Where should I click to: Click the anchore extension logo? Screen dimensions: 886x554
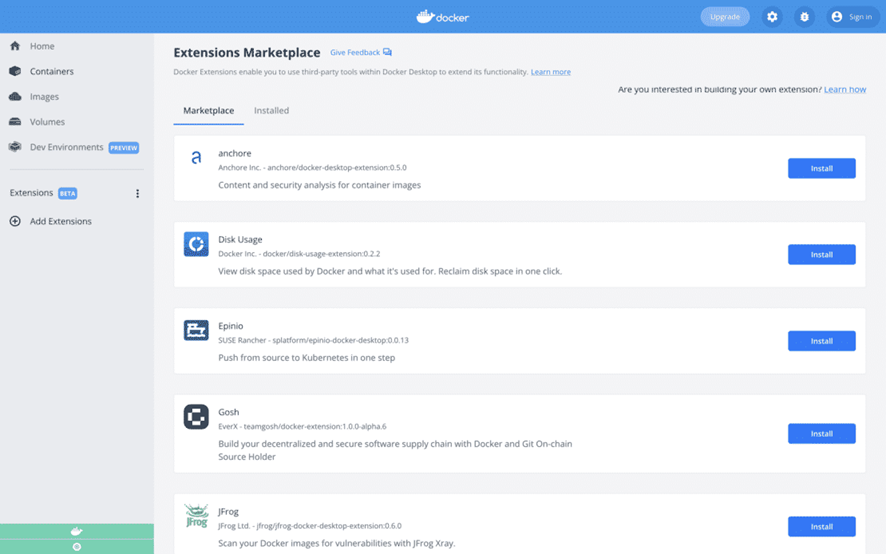click(196, 157)
